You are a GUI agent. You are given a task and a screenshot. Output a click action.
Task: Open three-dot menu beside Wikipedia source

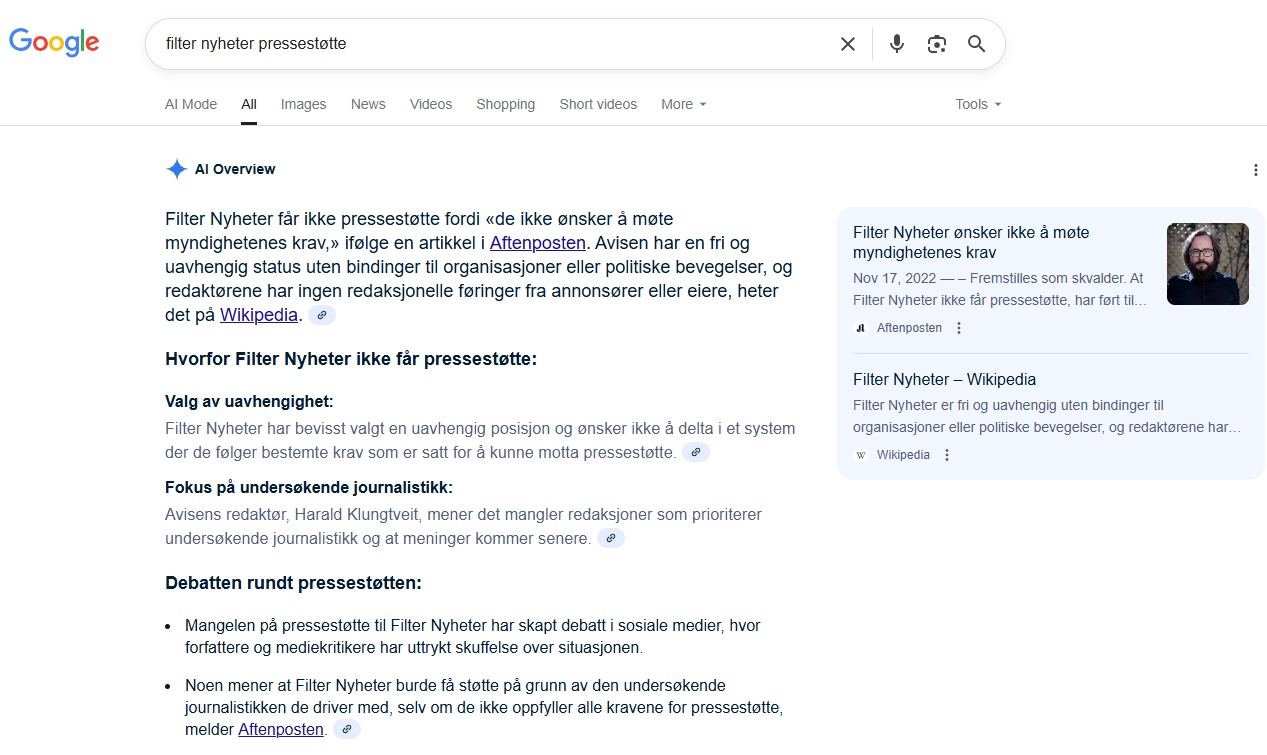947,455
